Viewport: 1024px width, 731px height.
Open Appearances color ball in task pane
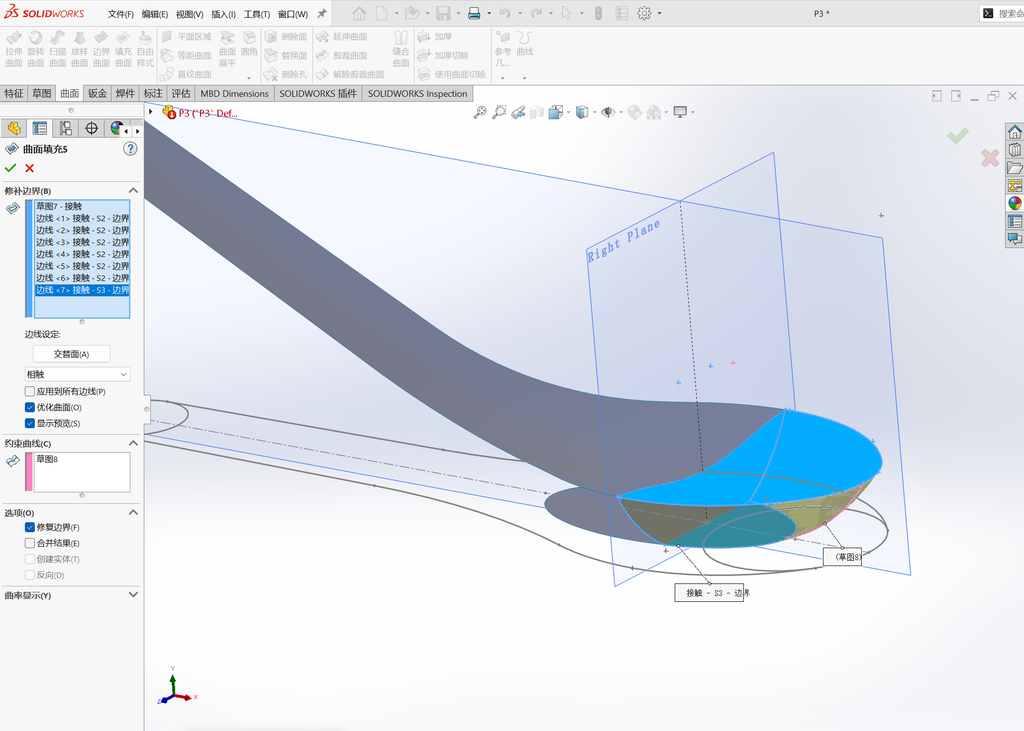[1014, 203]
